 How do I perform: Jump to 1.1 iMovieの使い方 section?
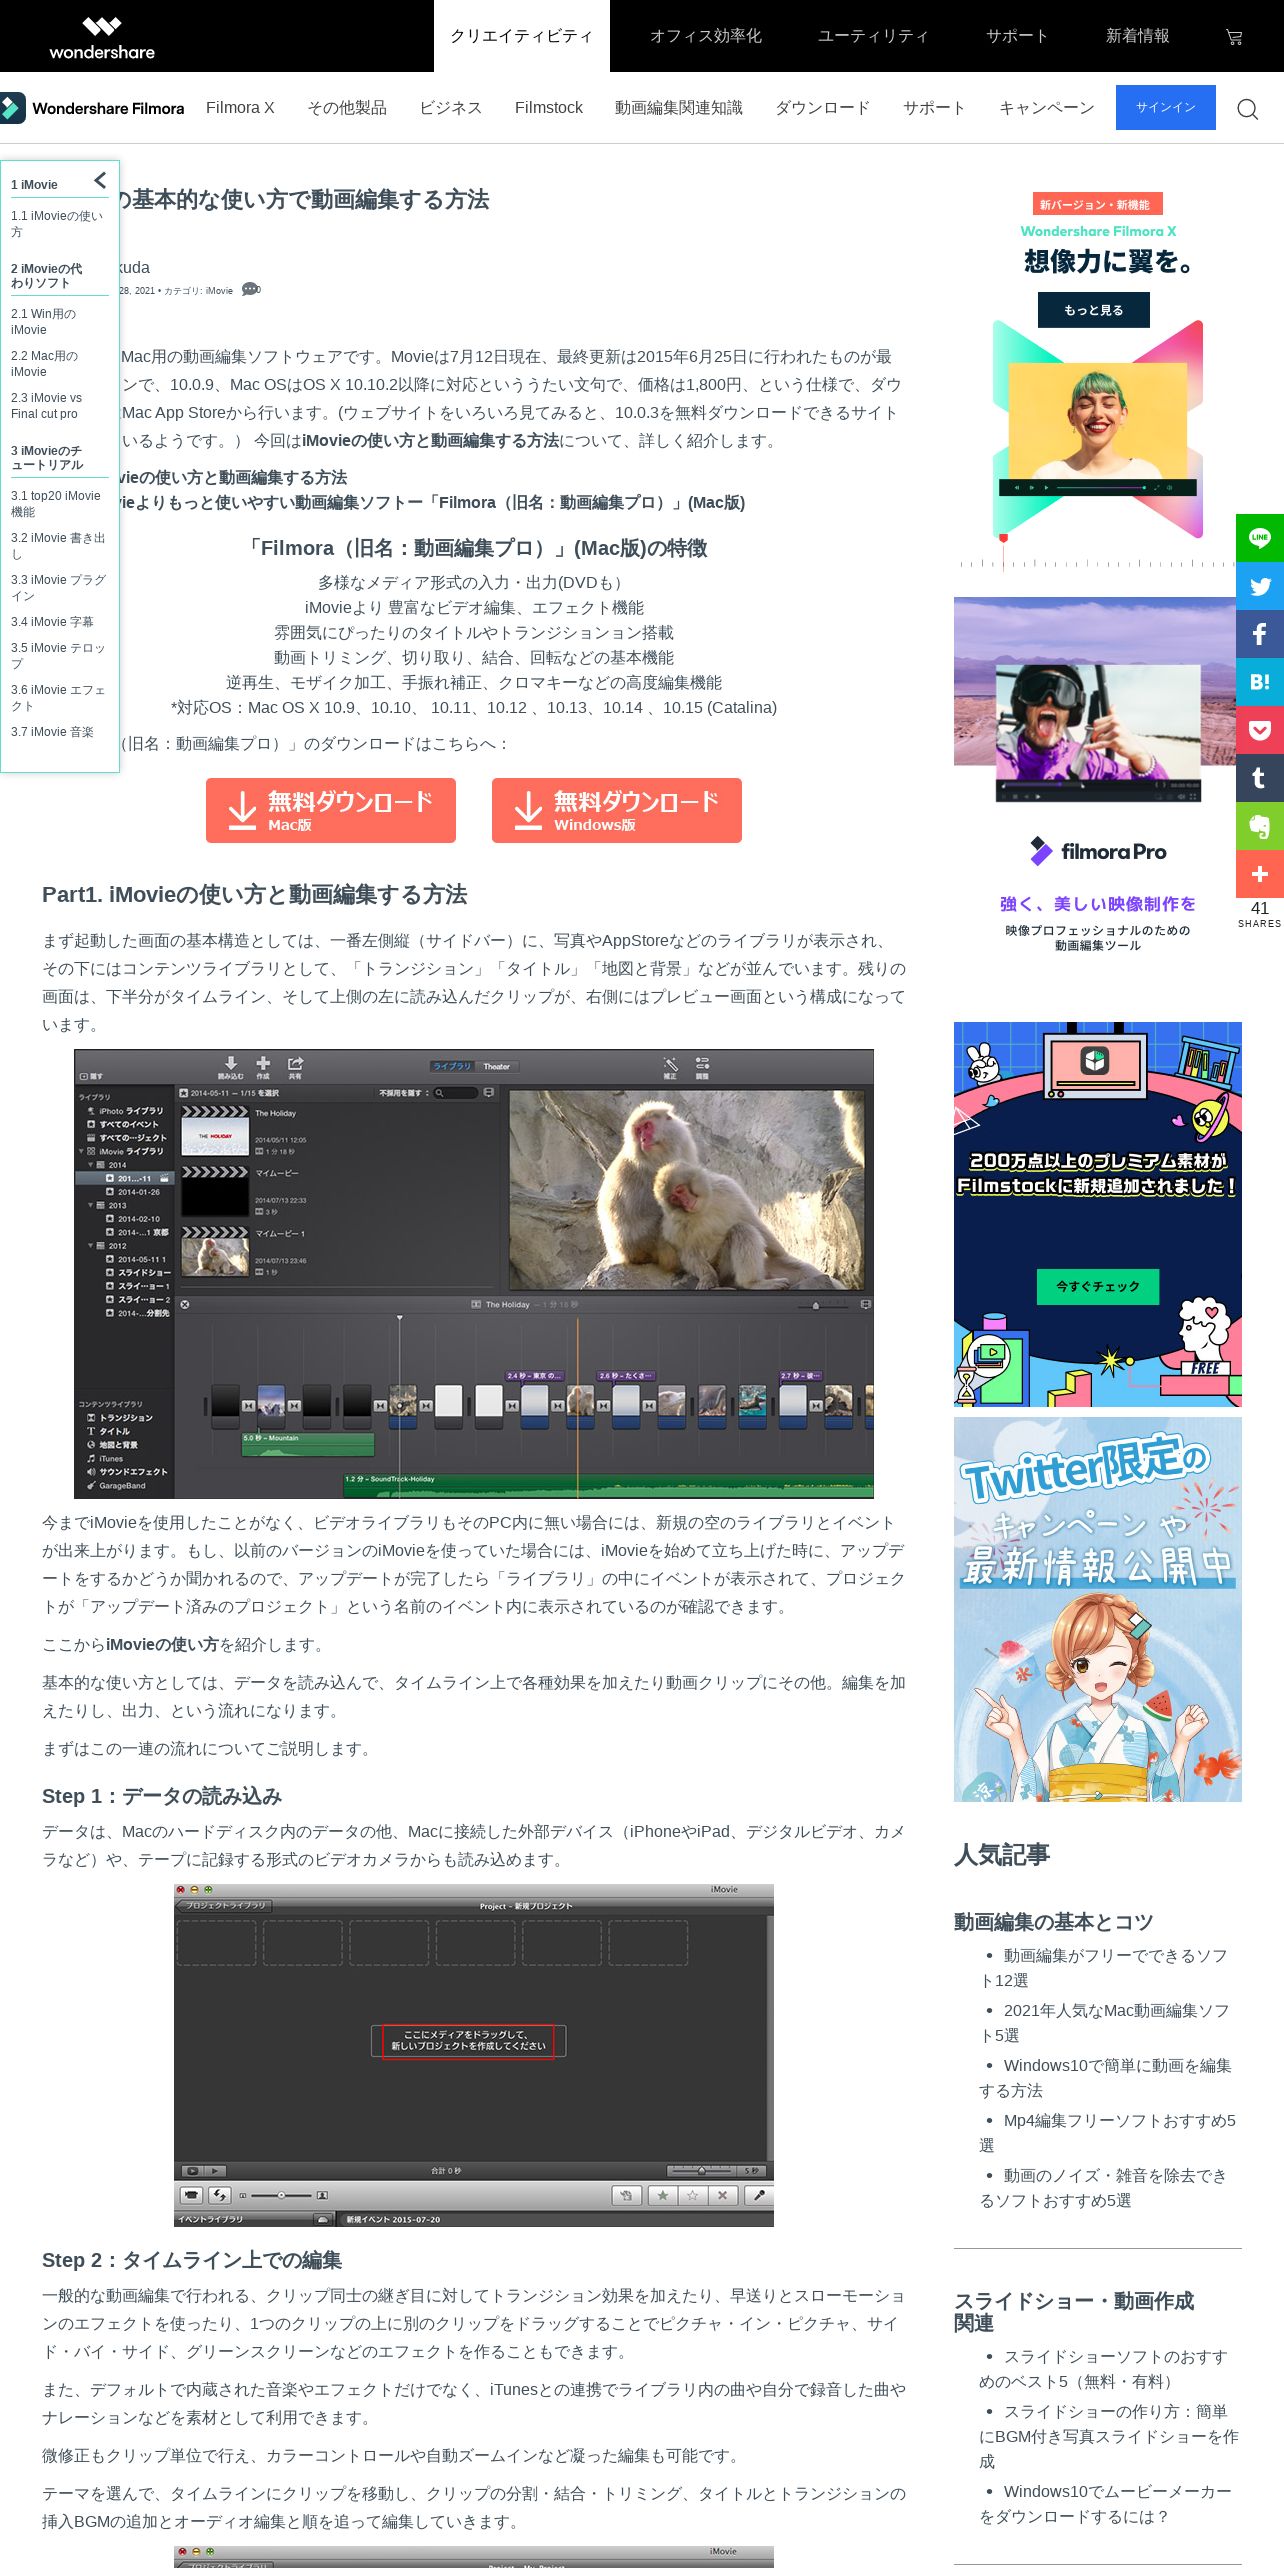(57, 224)
